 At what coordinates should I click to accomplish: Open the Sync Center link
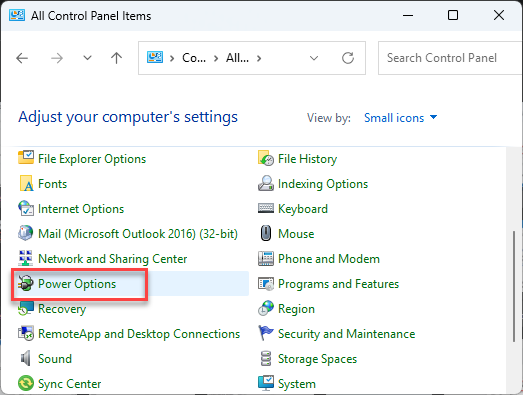69,384
